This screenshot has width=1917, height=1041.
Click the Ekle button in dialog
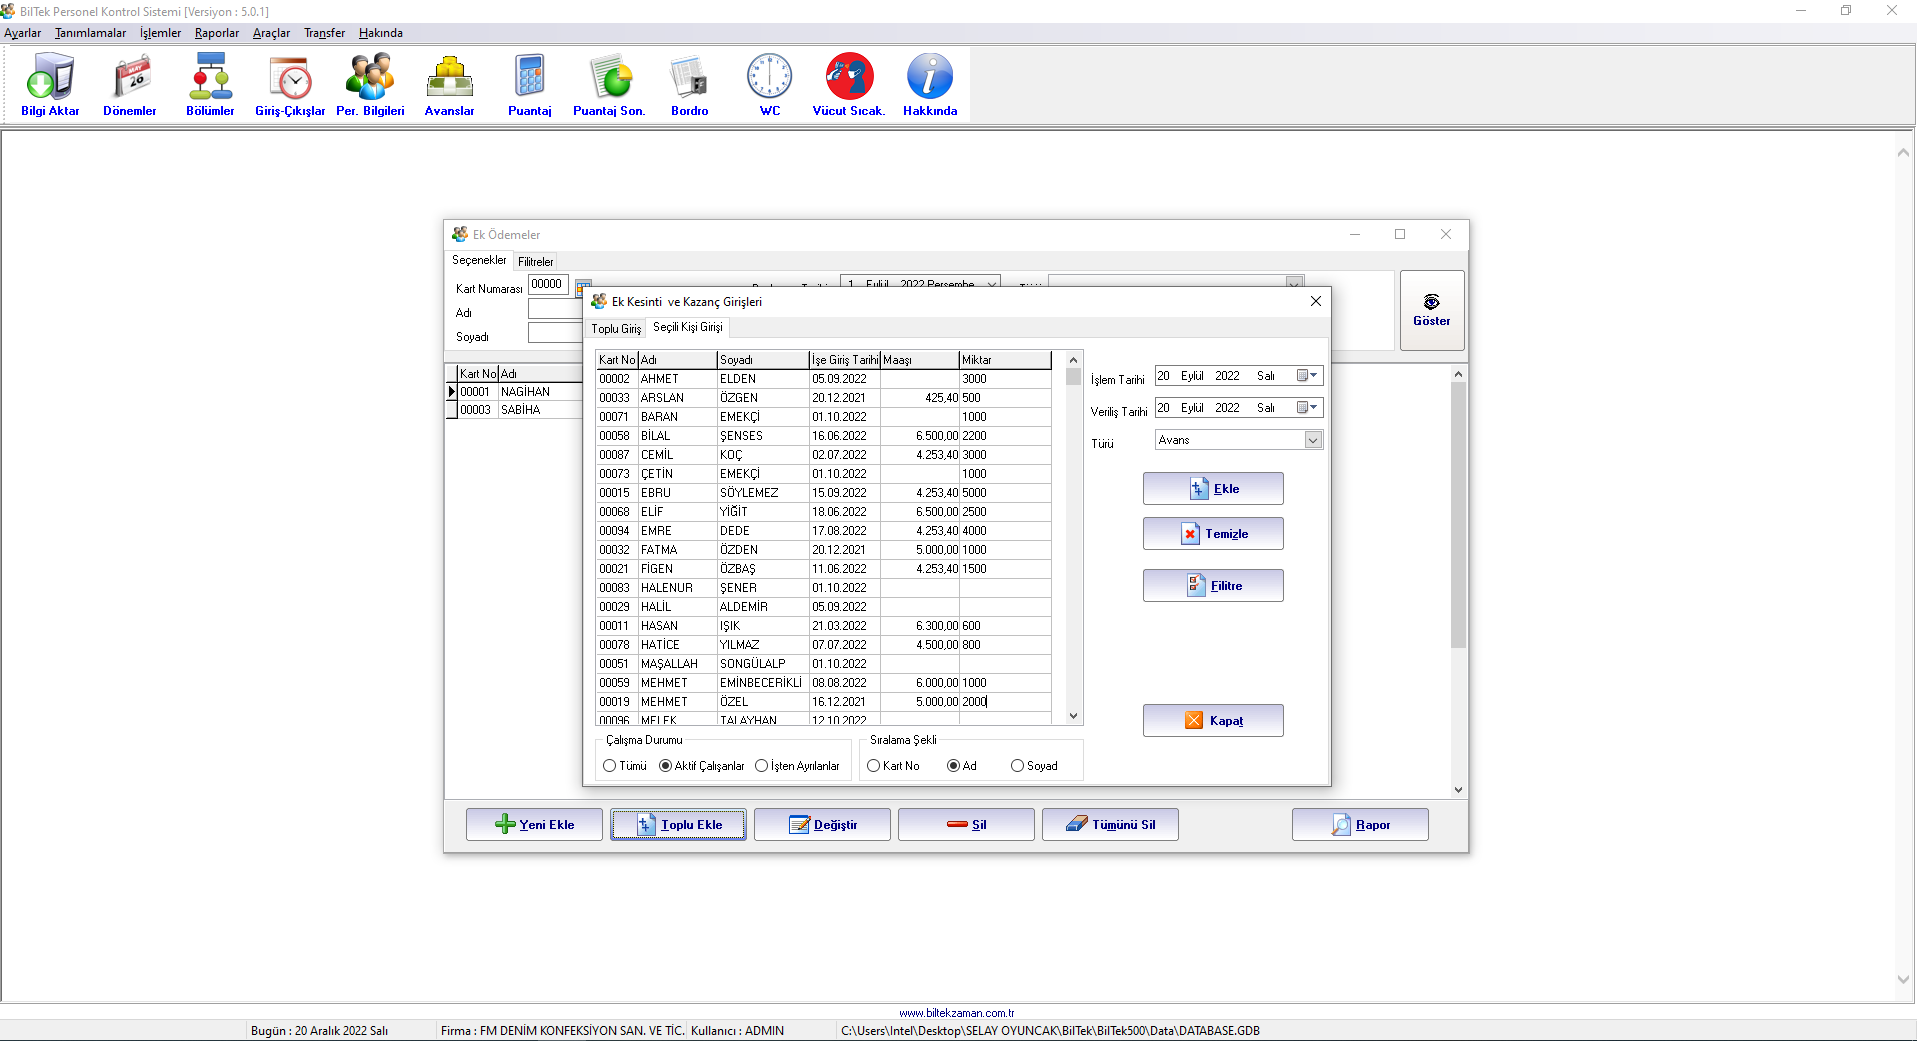(1213, 489)
